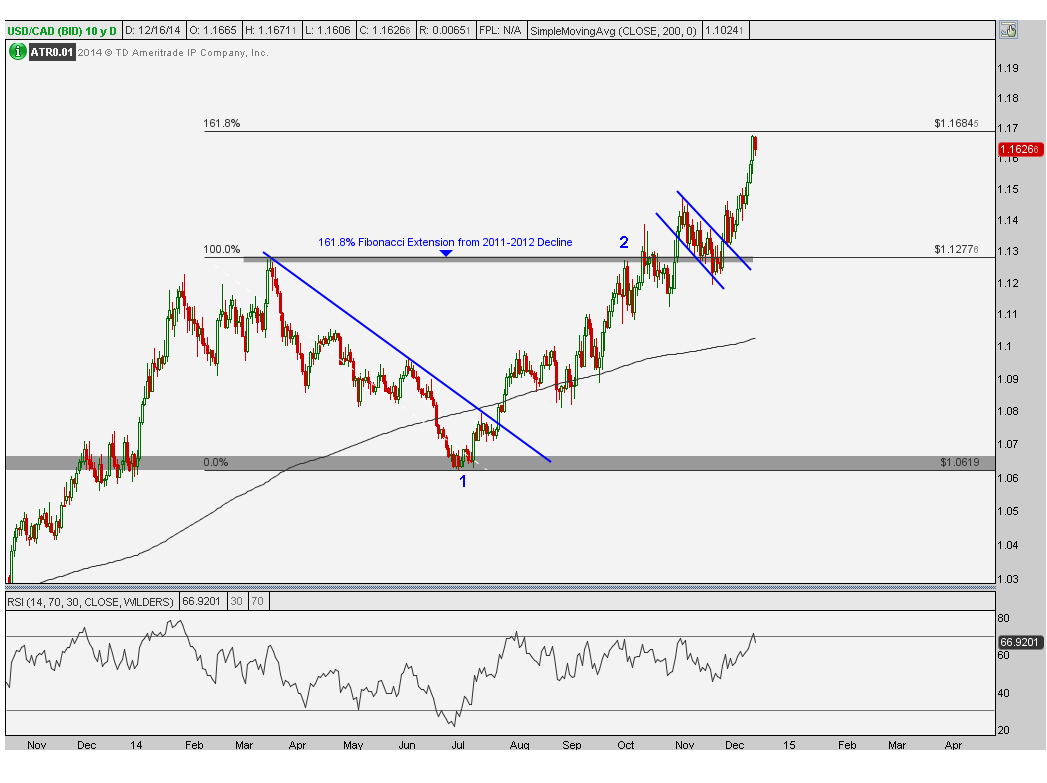
Task: Click the $1.0619 price label
Action: click(960, 463)
